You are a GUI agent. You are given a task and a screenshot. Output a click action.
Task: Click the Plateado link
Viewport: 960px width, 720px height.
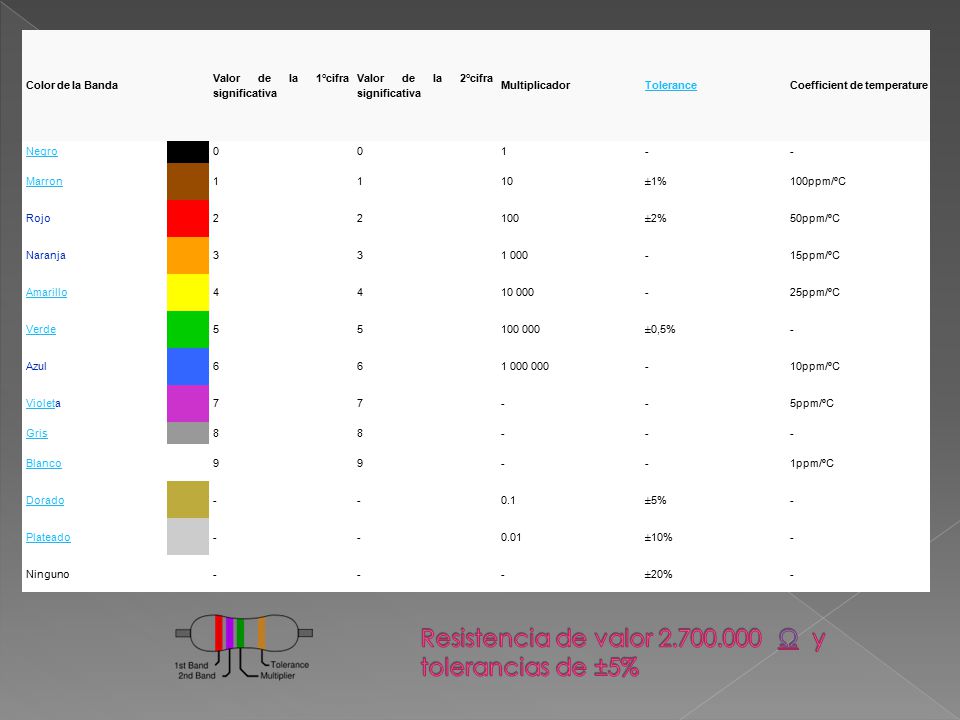click(x=48, y=537)
